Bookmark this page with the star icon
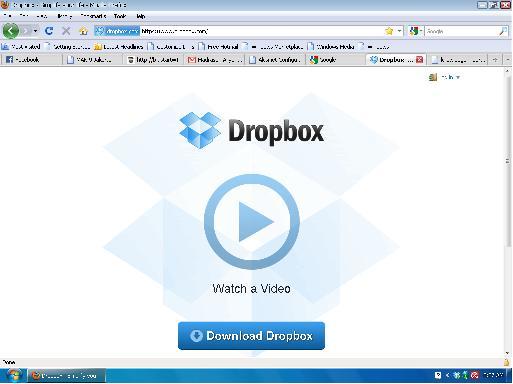513x384 pixels. [389, 31]
